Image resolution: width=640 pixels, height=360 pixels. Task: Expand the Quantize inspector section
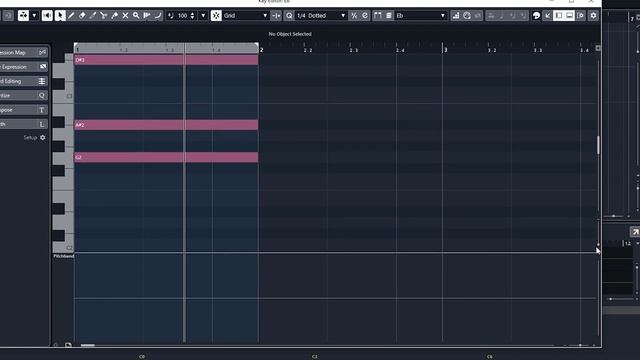[23, 96]
